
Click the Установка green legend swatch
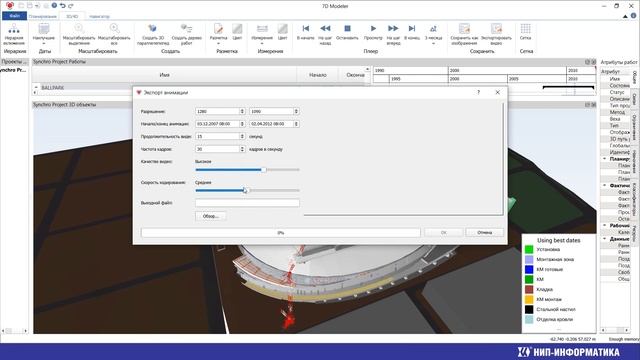pos(529,249)
